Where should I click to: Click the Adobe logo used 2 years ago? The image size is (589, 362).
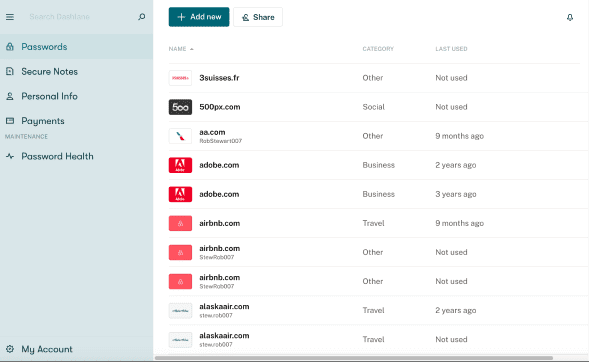(180, 165)
